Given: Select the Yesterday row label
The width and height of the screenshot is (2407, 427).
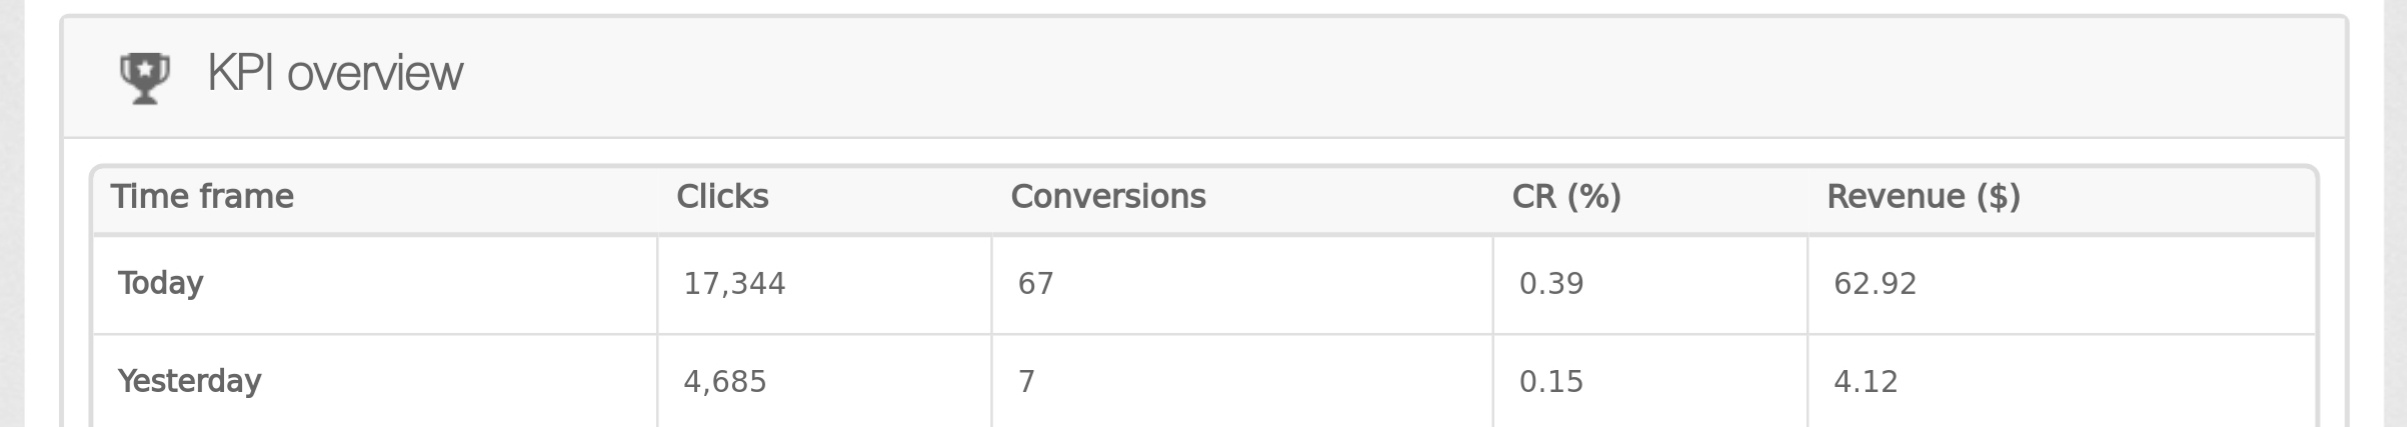Looking at the screenshot, I should (x=190, y=382).
